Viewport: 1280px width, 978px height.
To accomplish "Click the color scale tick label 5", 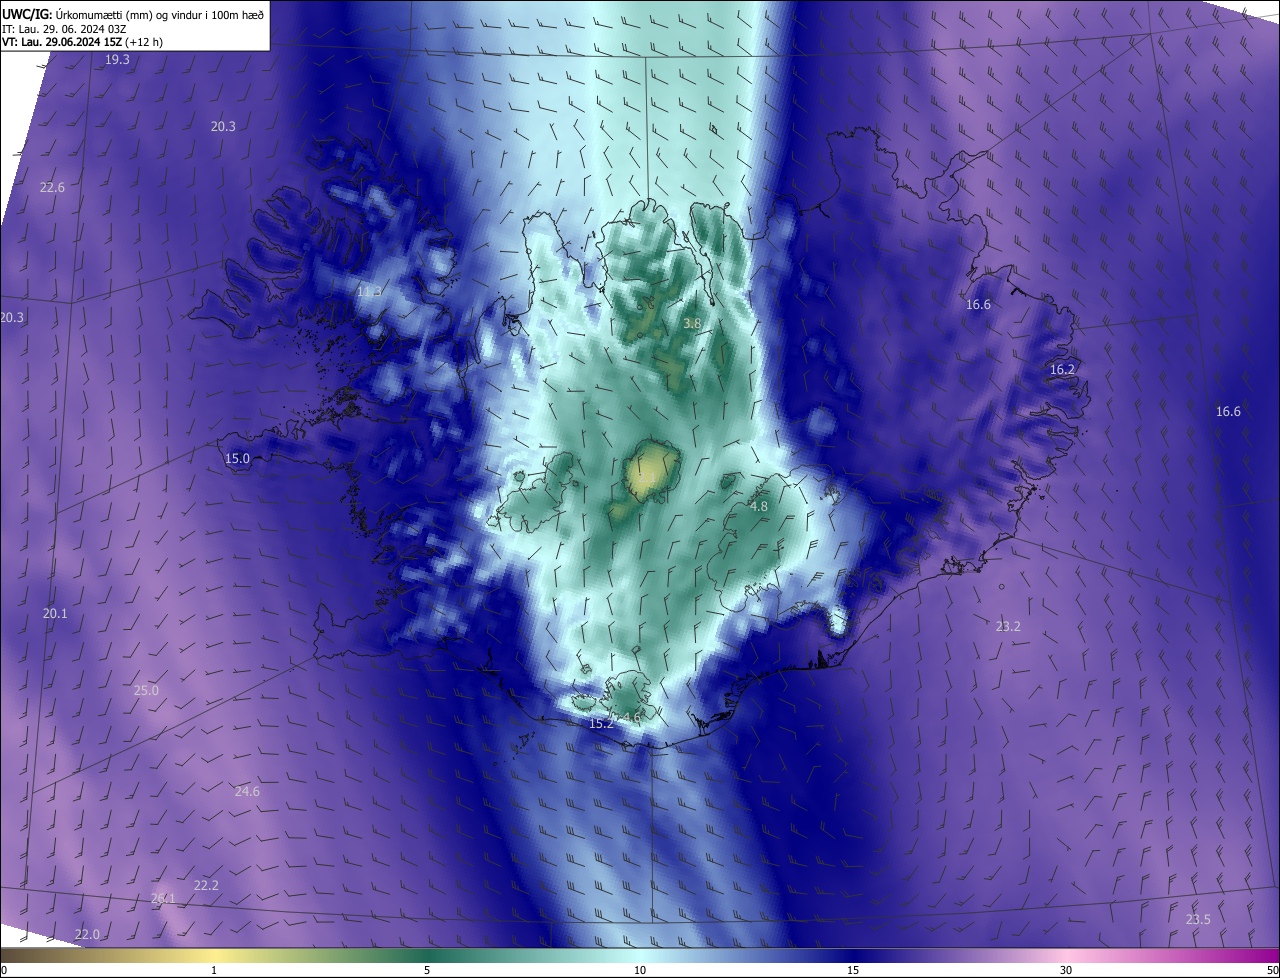I will pyautogui.click(x=427, y=971).
